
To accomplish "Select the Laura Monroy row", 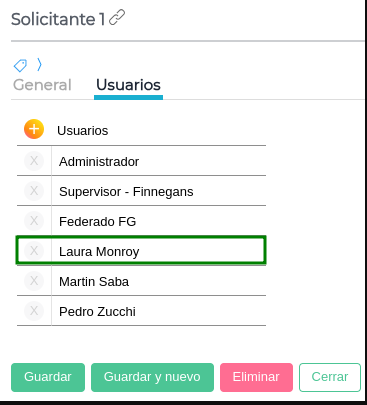I will pyautogui.click(x=141, y=251).
